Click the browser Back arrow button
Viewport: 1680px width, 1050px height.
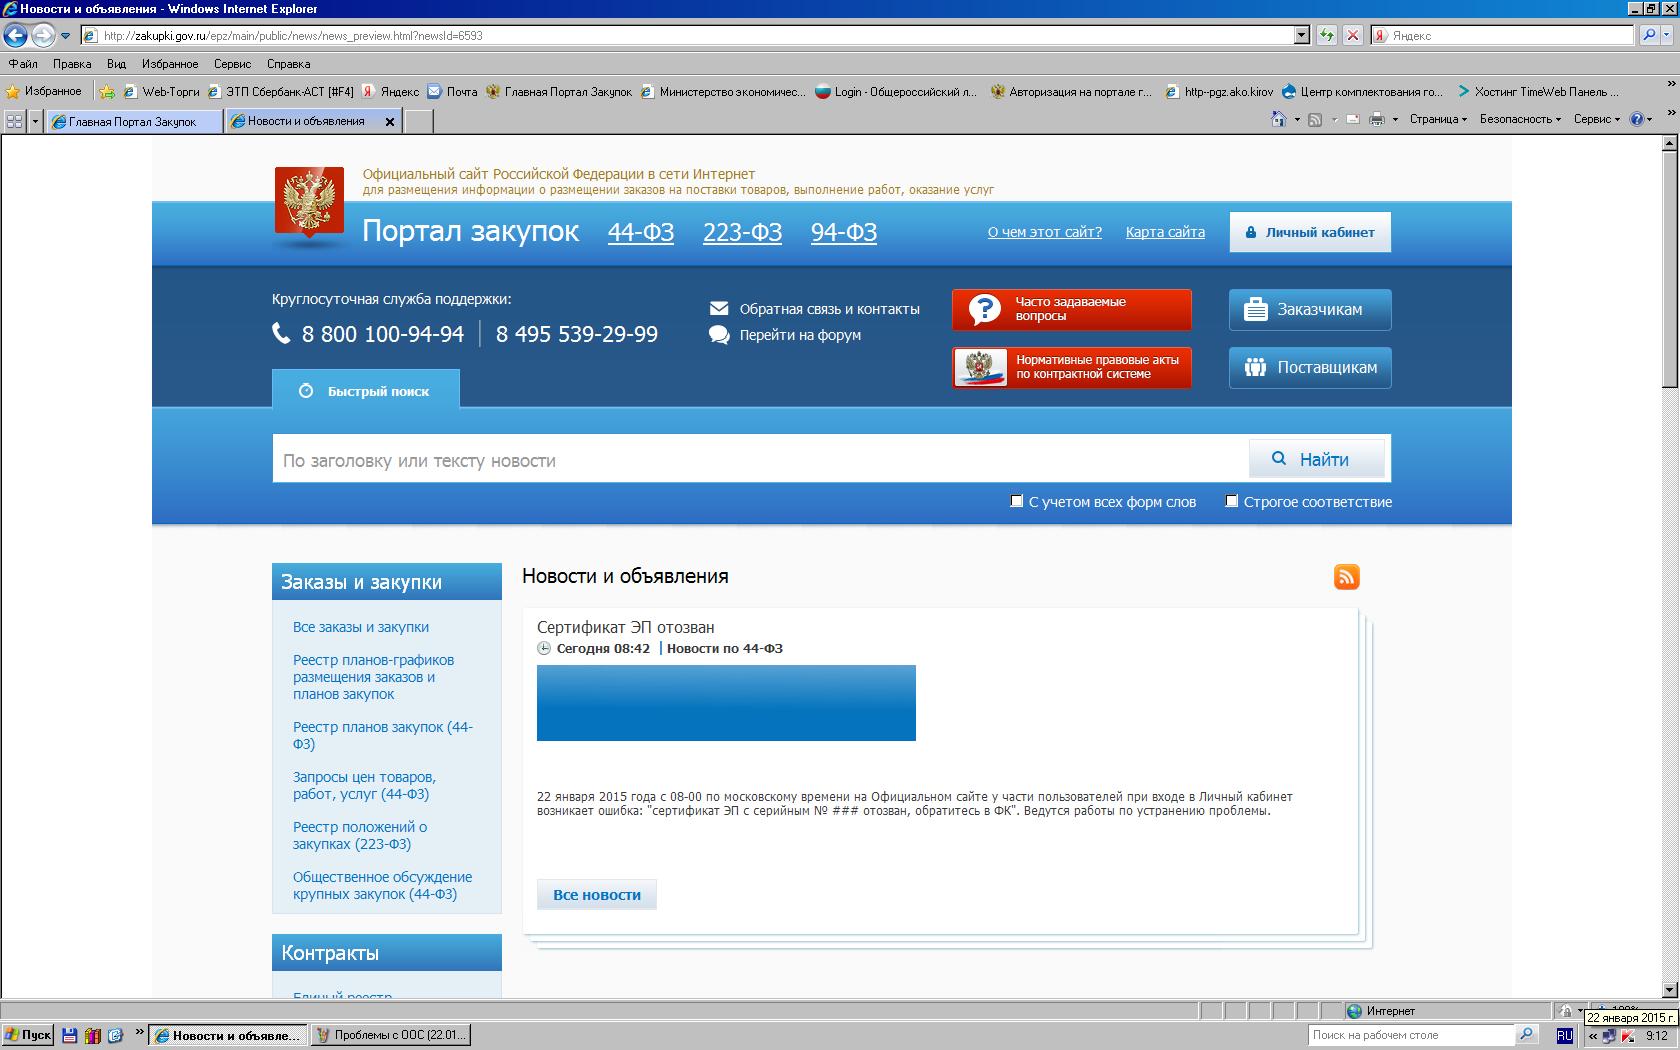click(15, 36)
